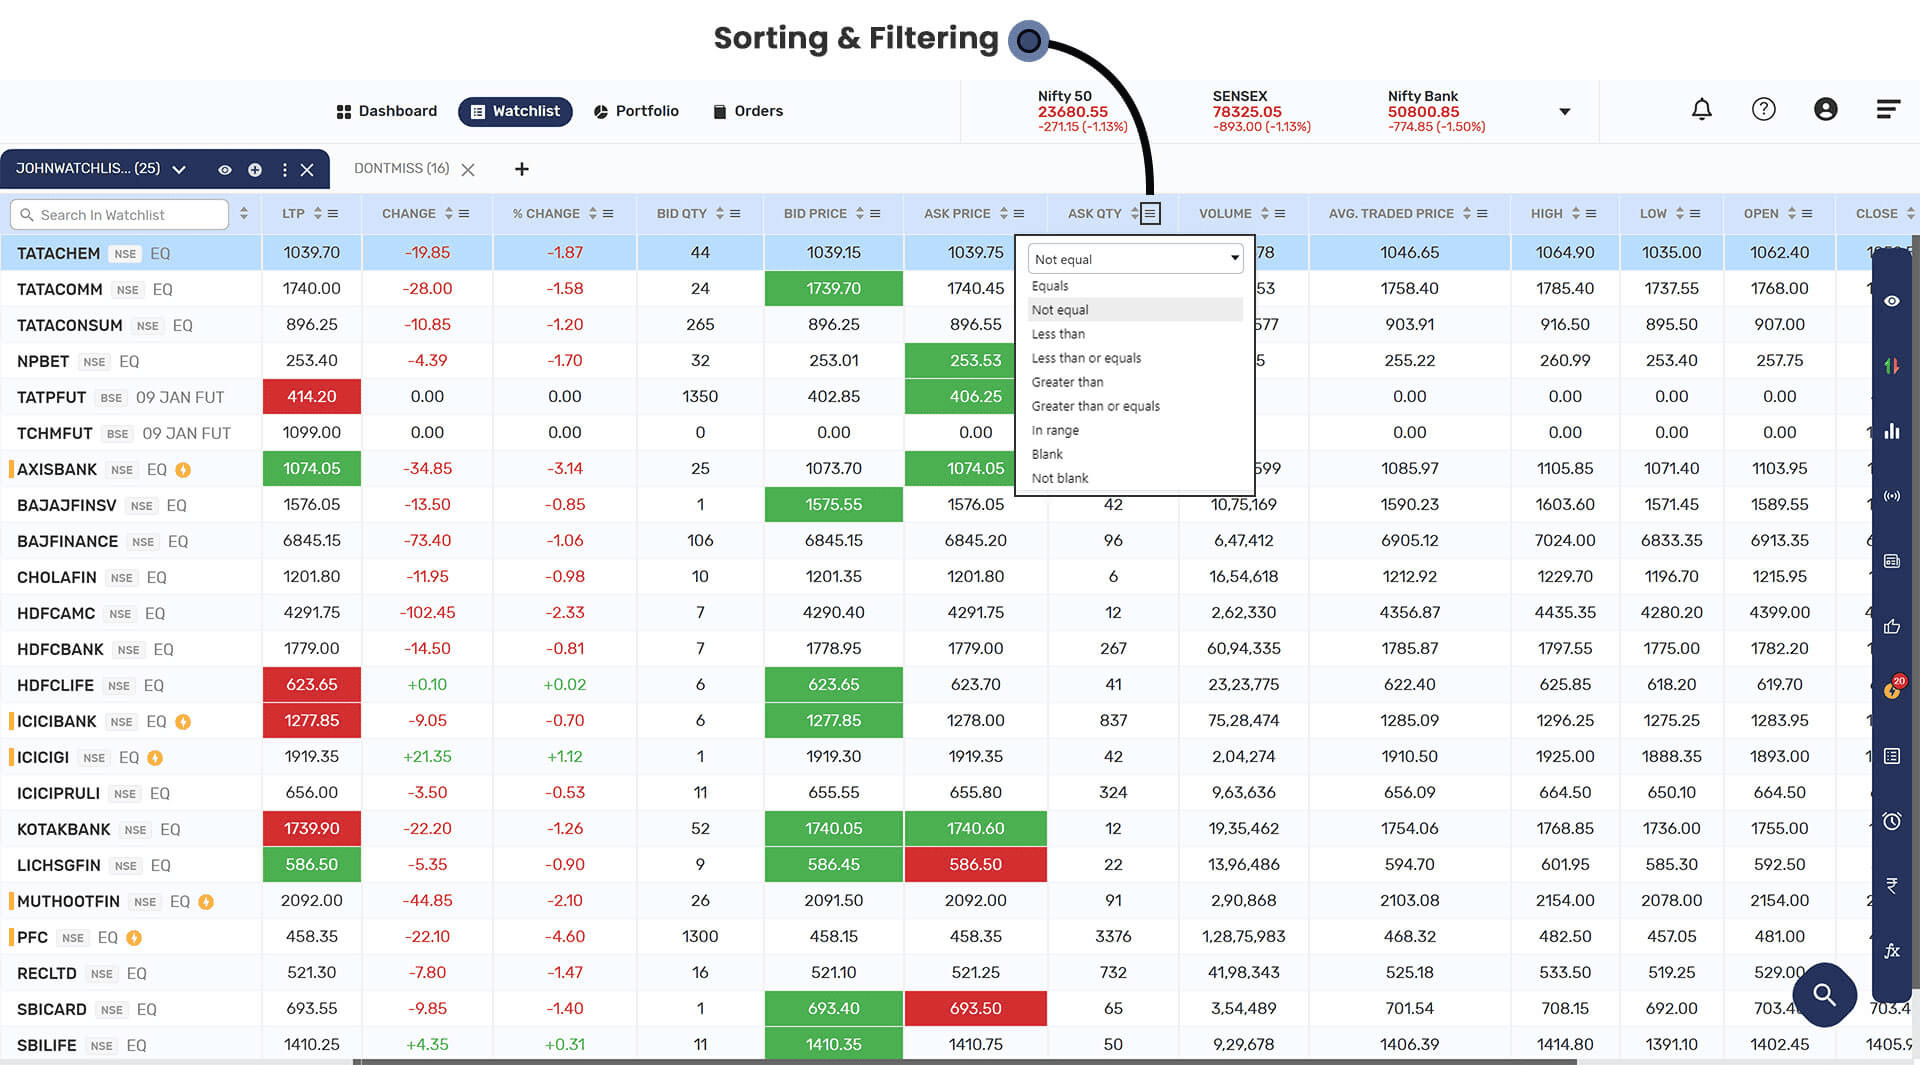Open the filter menu icon for HIGH column
The width and height of the screenshot is (1920, 1065).
1591,214
